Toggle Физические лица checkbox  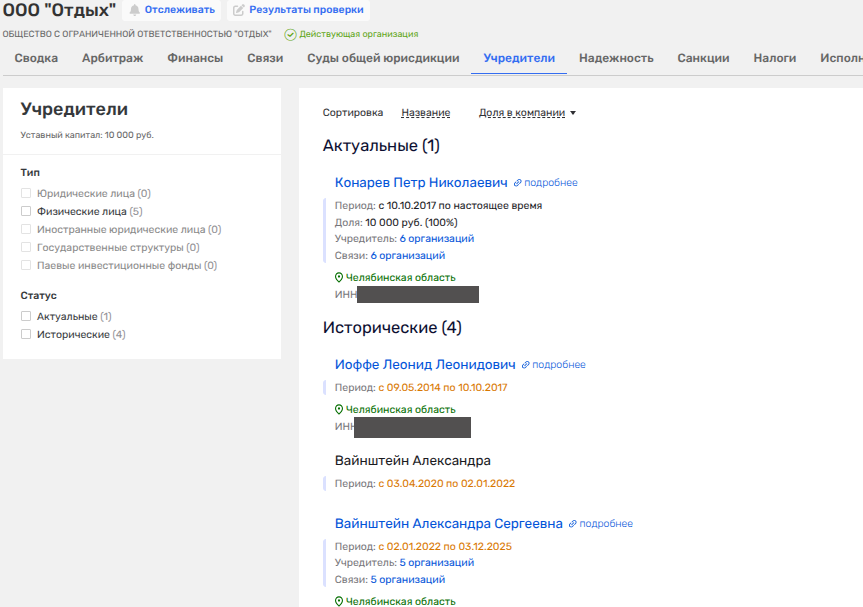(26, 211)
